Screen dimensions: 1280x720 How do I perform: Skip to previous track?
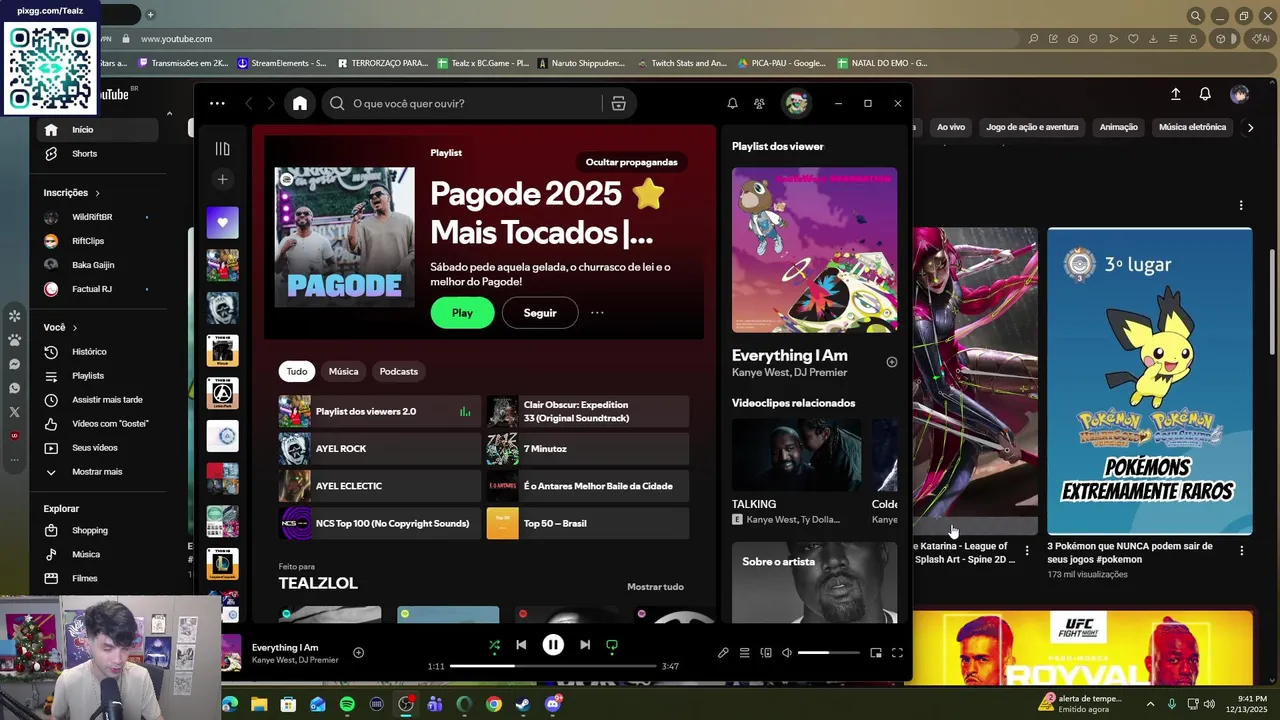[x=521, y=645]
